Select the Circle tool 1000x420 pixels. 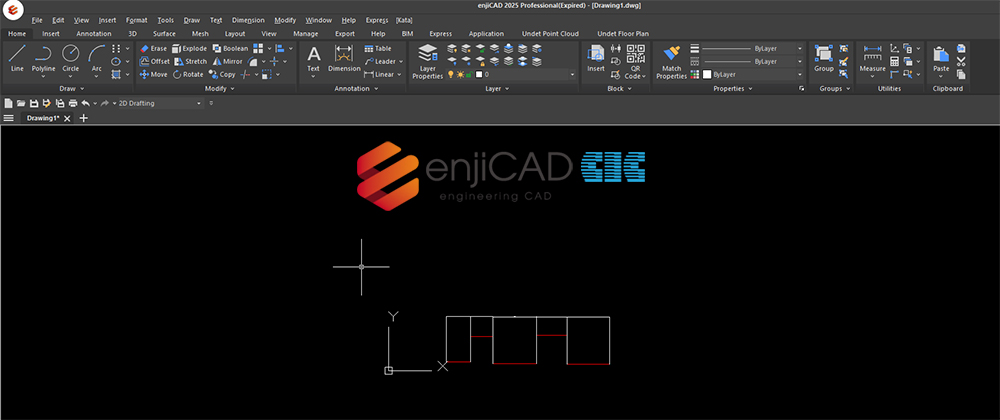[71, 58]
